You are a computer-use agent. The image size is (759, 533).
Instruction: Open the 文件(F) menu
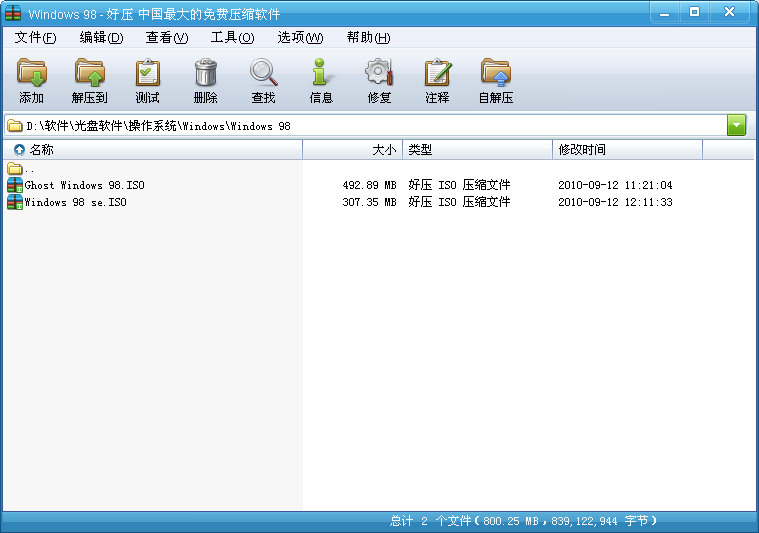(x=36, y=38)
